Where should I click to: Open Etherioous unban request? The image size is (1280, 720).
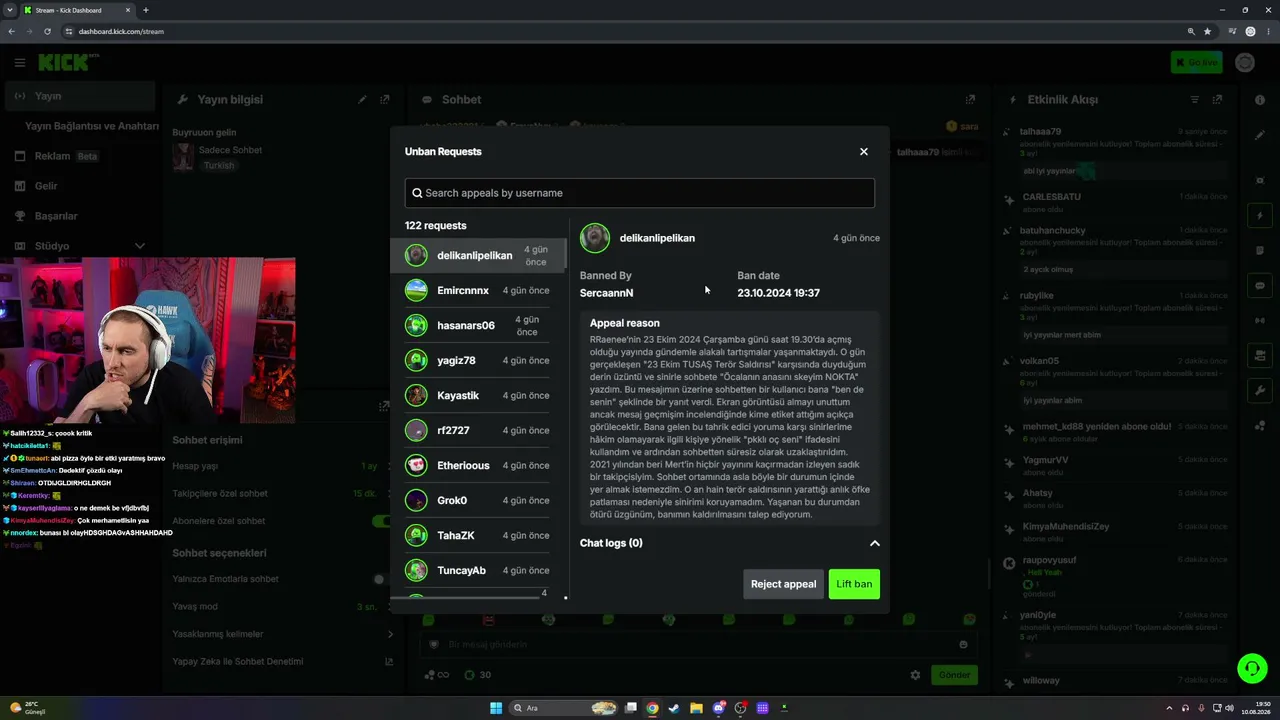(x=477, y=465)
